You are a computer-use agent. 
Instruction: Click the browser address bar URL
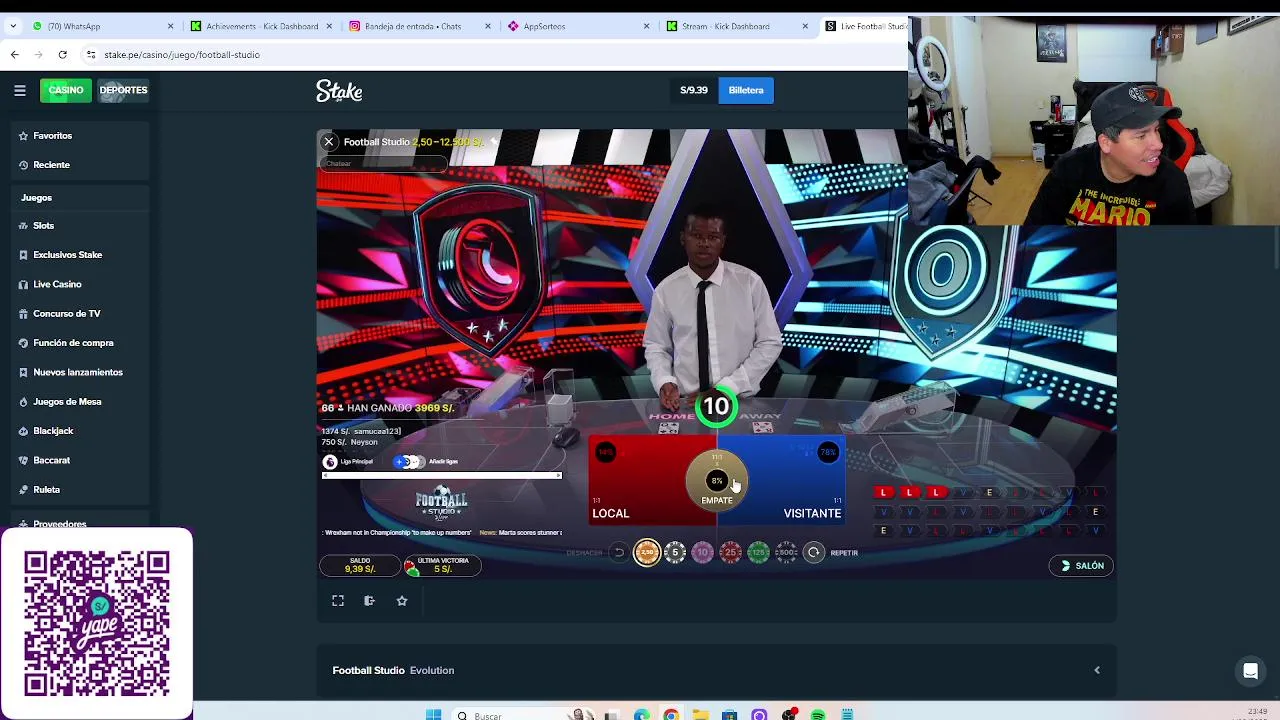(182, 55)
